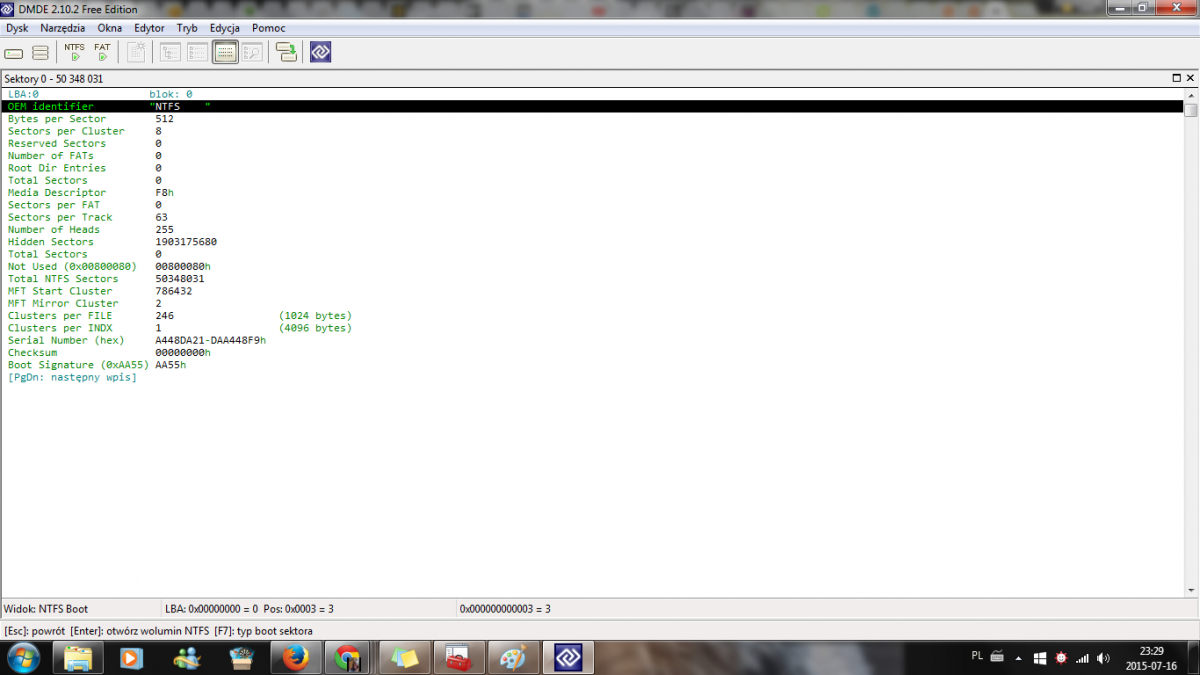The width and height of the screenshot is (1200, 675).
Task: Click the select drive toolbar icon
Action: coord(14,52)
